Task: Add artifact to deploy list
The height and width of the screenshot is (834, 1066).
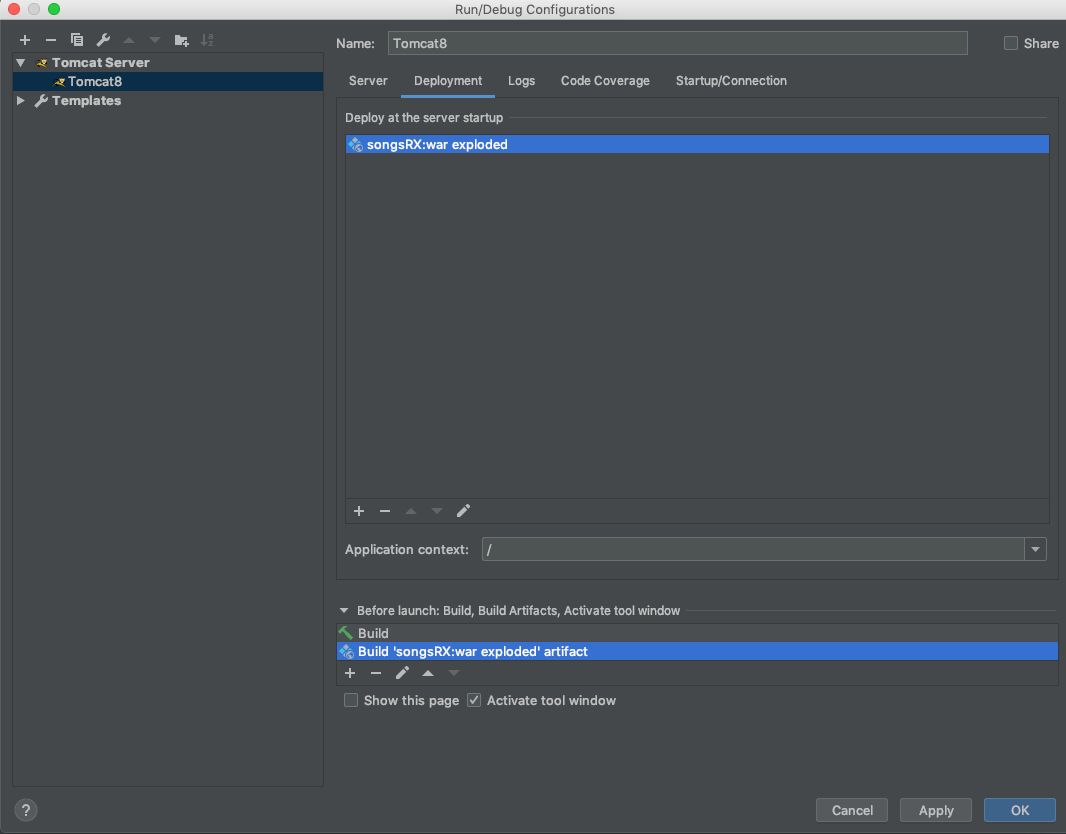Action: coord(359,511)
